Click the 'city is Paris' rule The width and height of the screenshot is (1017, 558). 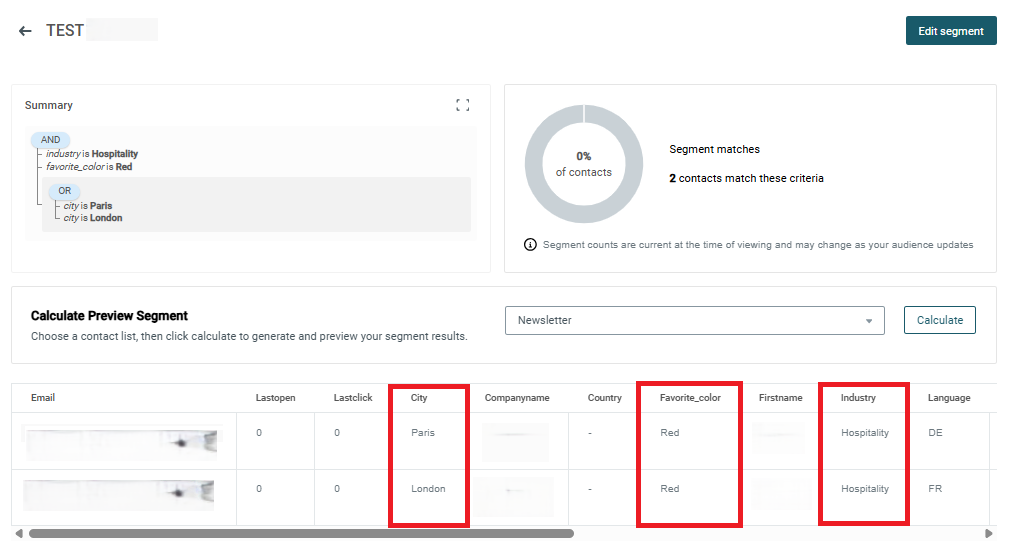[x=88, y=206]
